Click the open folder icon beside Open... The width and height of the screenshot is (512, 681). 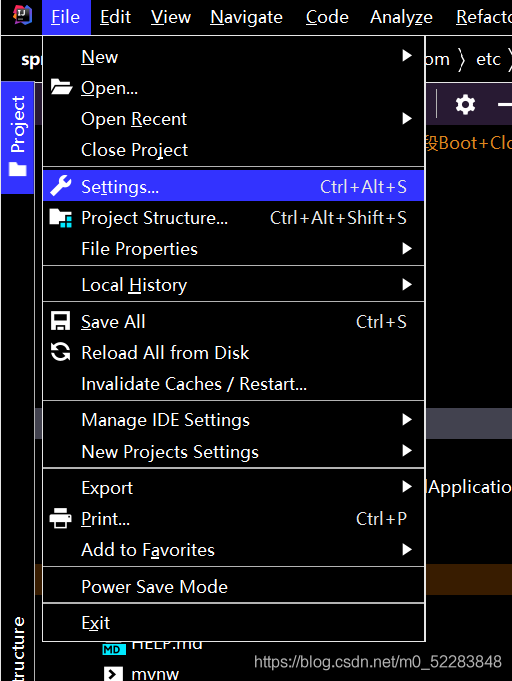61,87
